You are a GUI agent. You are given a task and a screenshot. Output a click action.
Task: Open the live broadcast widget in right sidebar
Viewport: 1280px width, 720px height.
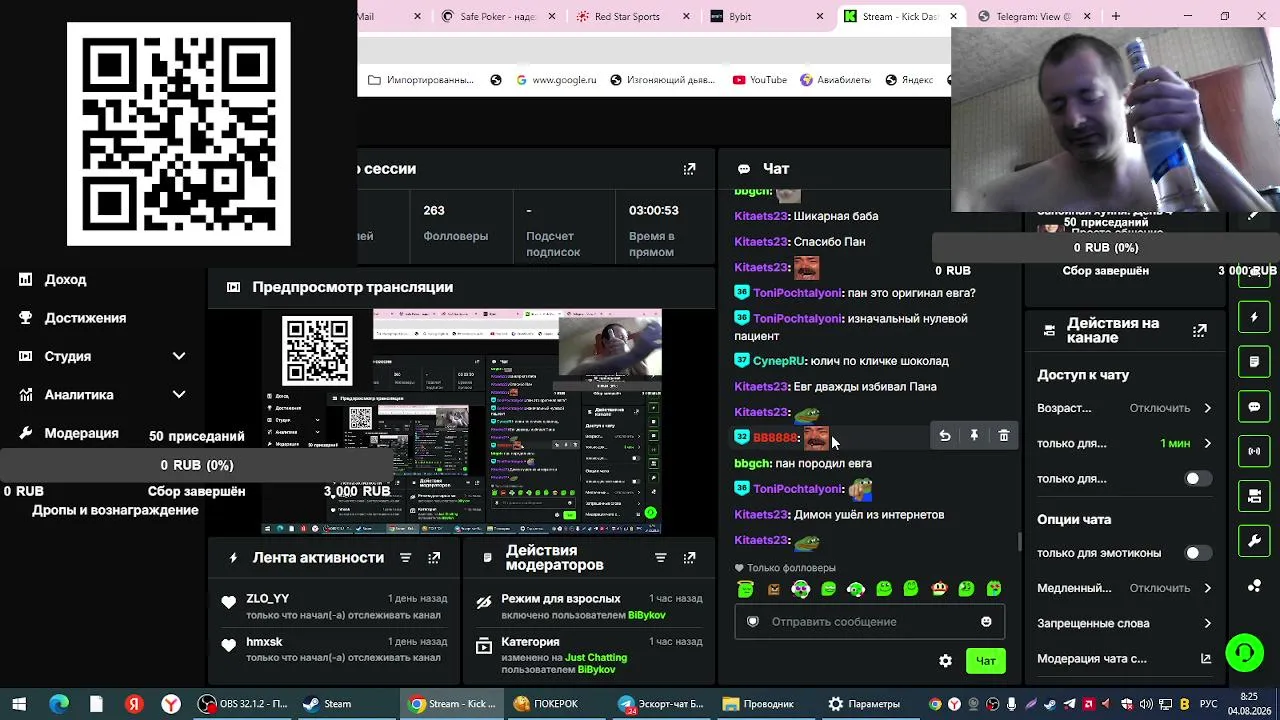1254,451
